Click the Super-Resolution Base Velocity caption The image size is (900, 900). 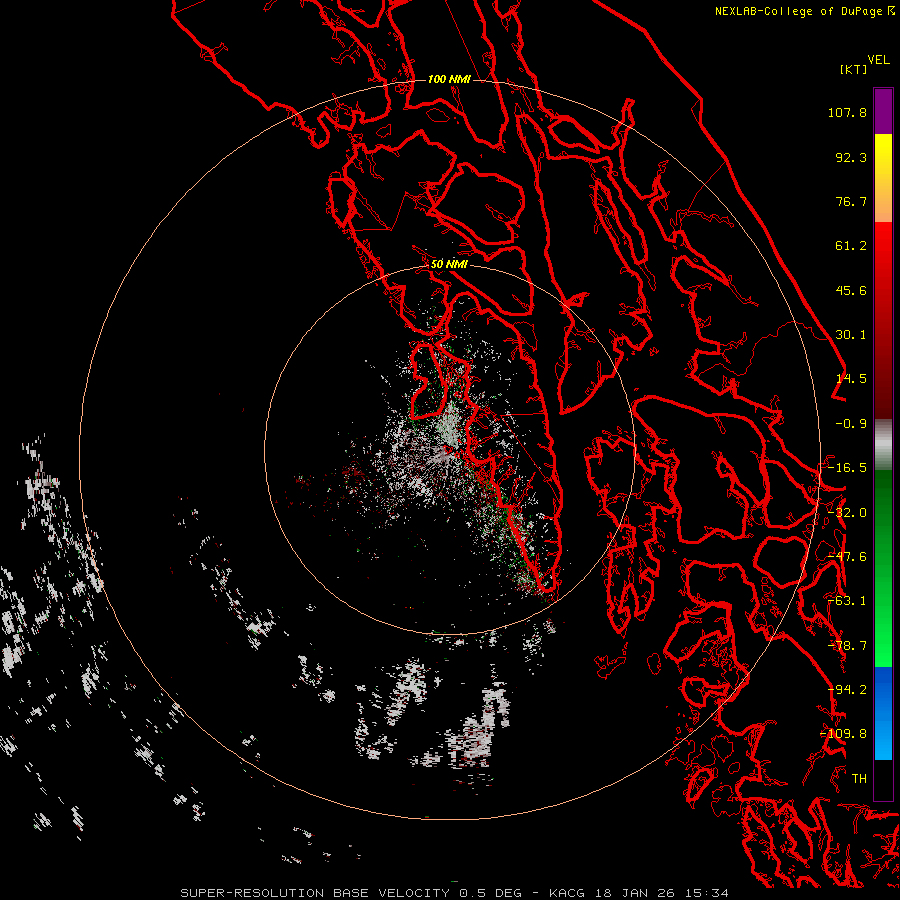tap(454, 893)
